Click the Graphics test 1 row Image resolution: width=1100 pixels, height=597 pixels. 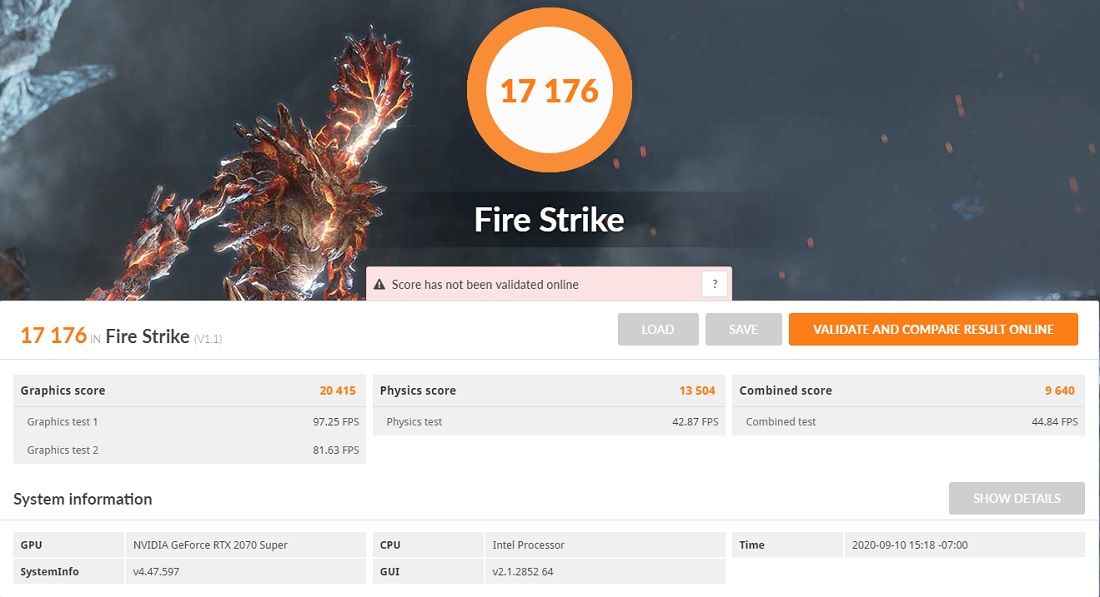tap(189, 422)
